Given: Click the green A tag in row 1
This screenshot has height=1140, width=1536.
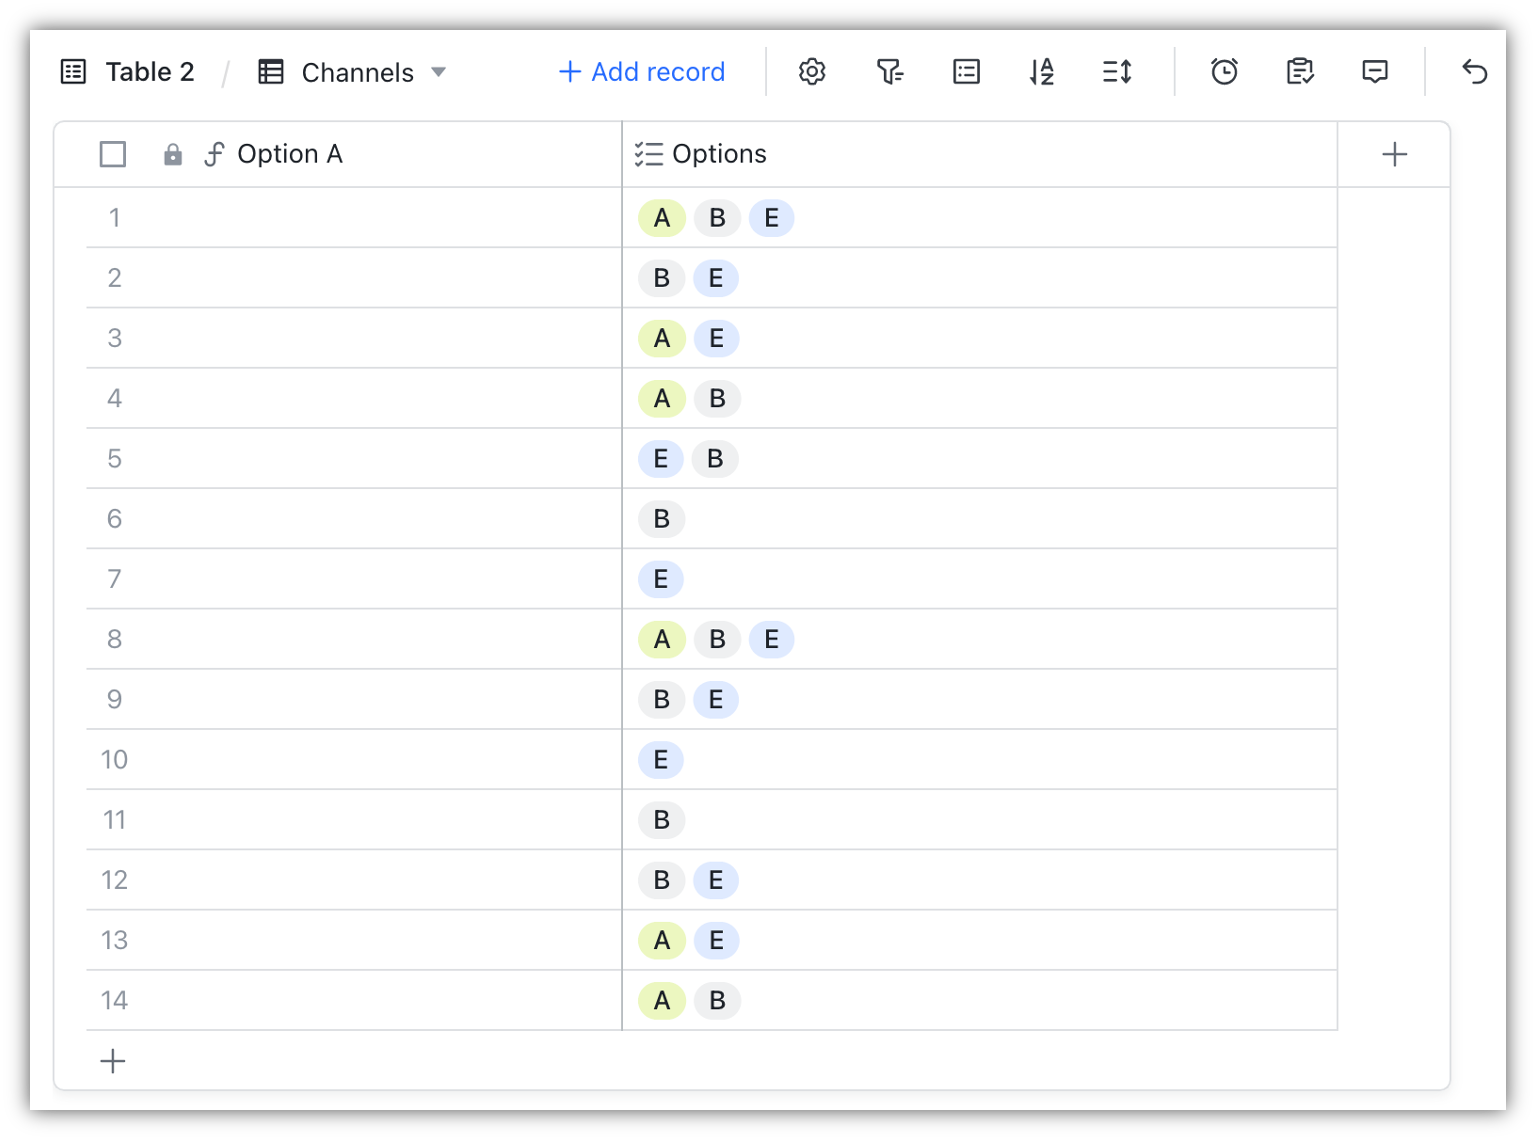Looking at the screenshot, I should pyautogui.click(x=661, y=218).
